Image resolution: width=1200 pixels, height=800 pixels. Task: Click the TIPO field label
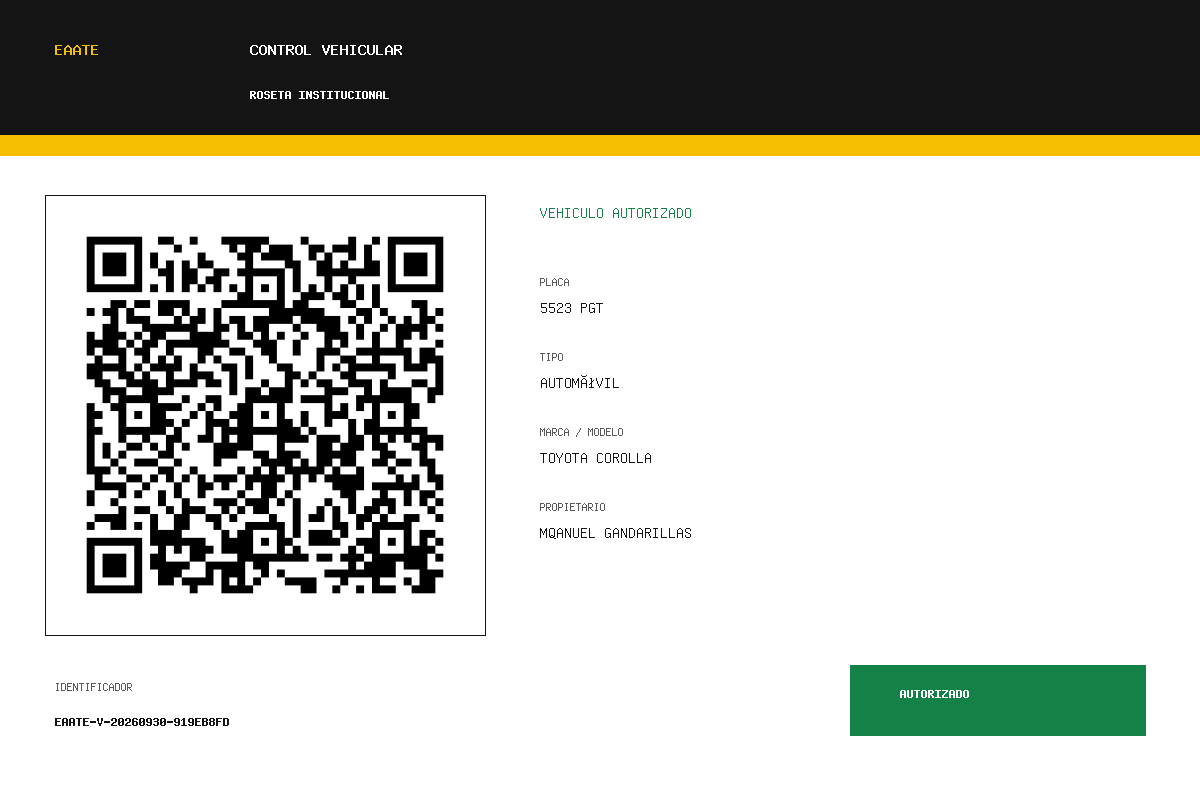tap(551, 357)
